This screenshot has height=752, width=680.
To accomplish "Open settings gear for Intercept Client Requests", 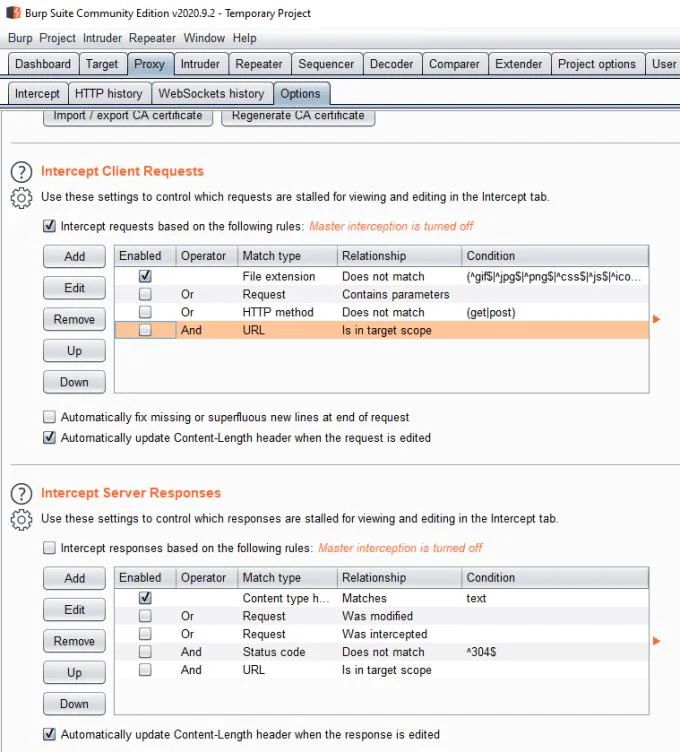I will pos(21,198).
